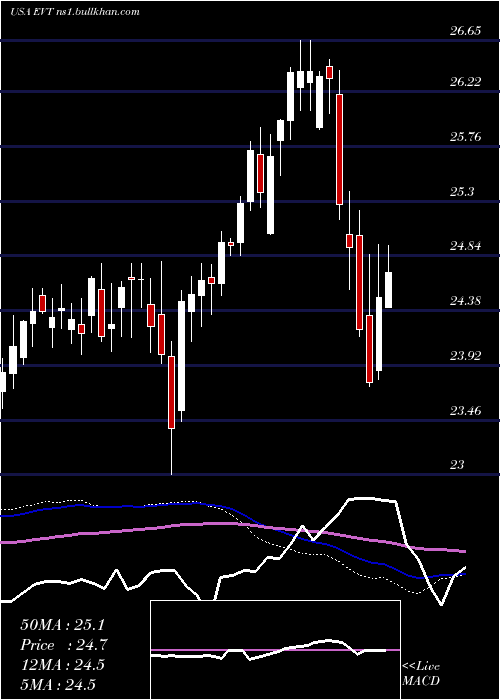Click the '<<Live MACD' label

[x=421, y=673]
